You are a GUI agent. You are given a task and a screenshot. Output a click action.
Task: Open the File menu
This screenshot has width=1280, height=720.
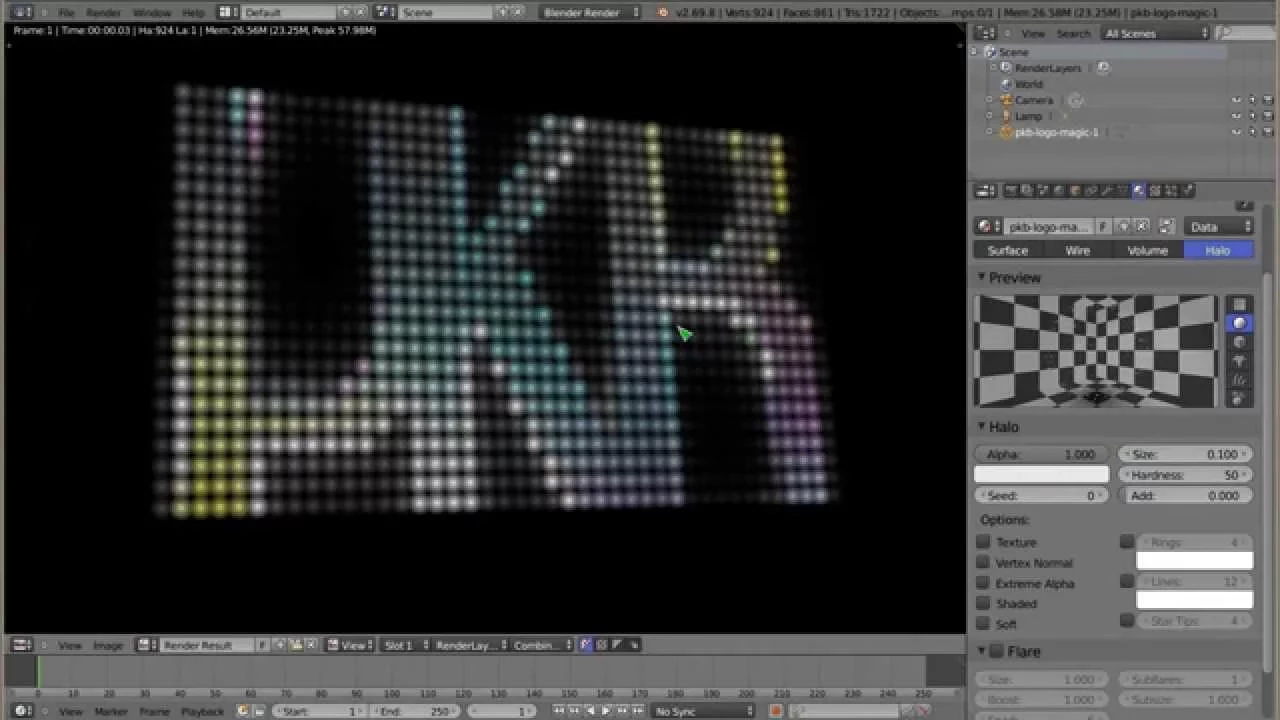pos(66,12)
